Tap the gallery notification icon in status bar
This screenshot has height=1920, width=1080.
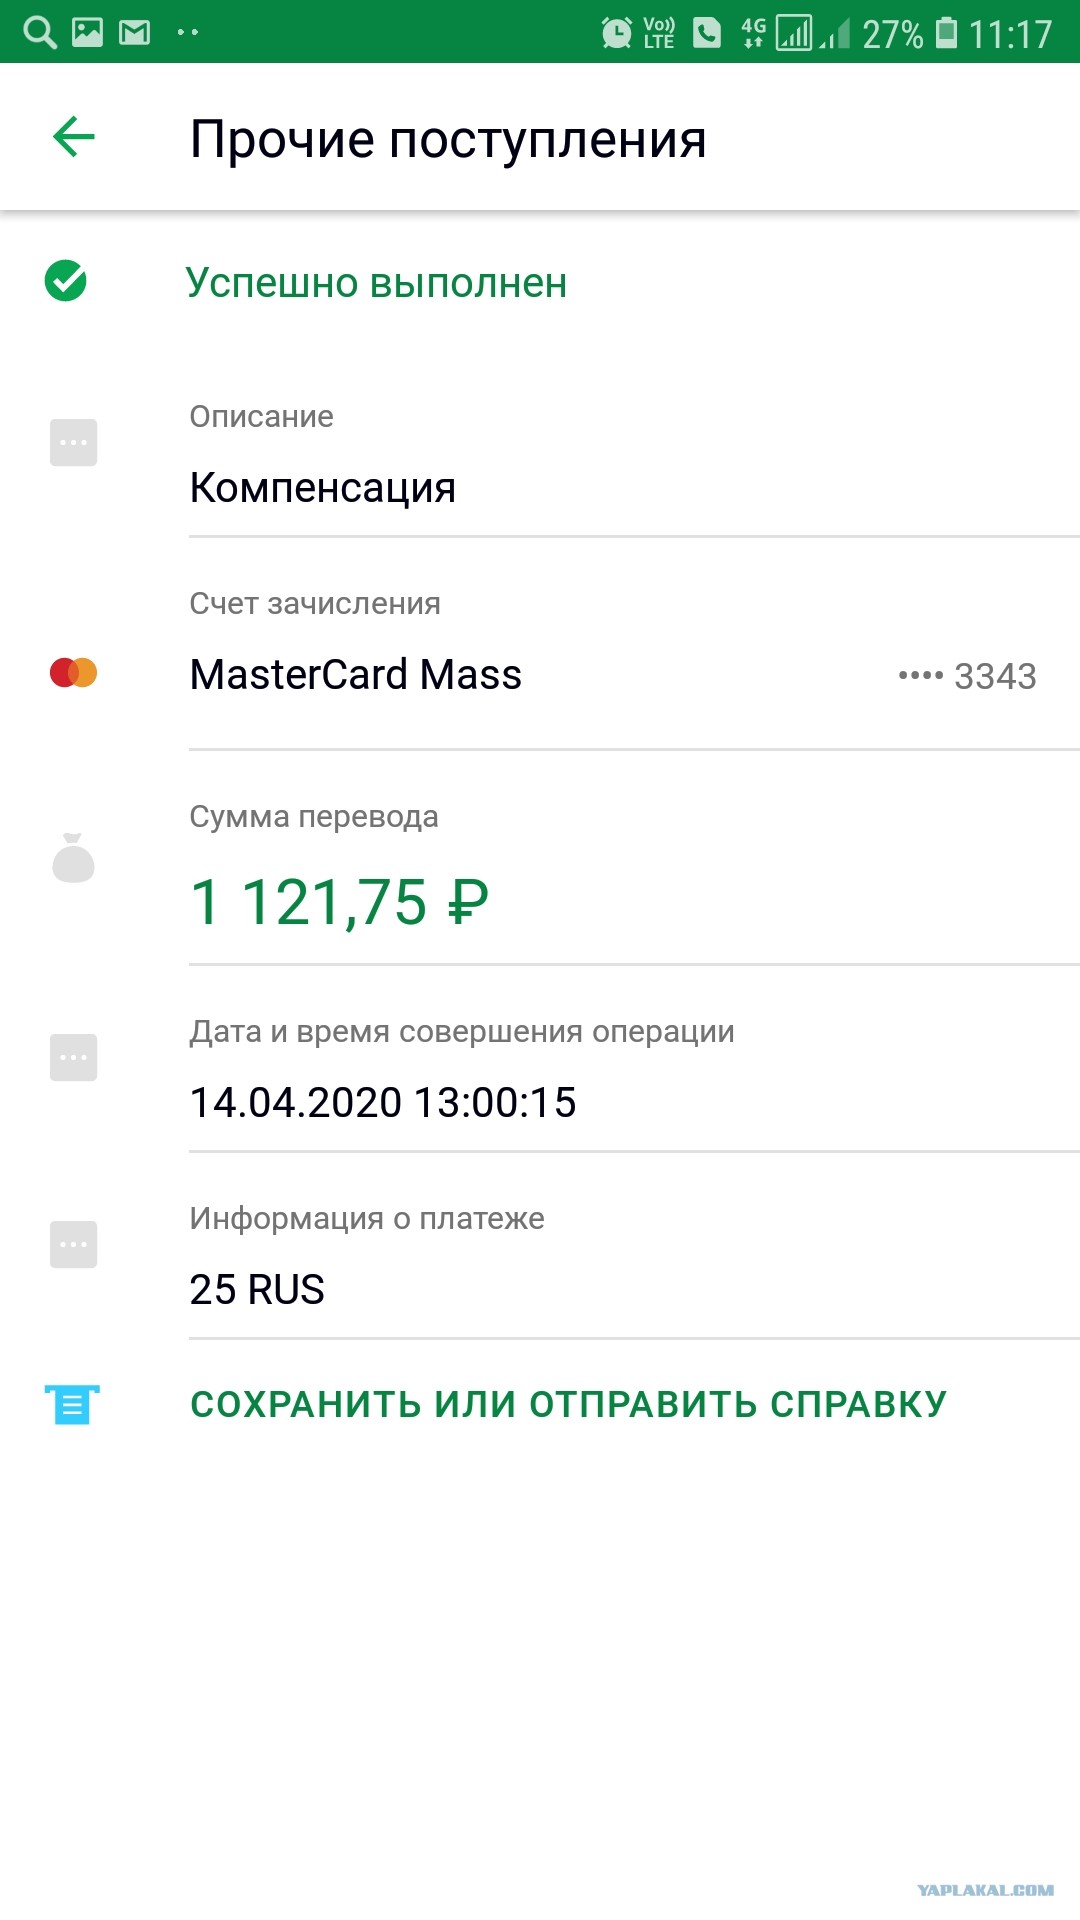(x=87, y=32)
